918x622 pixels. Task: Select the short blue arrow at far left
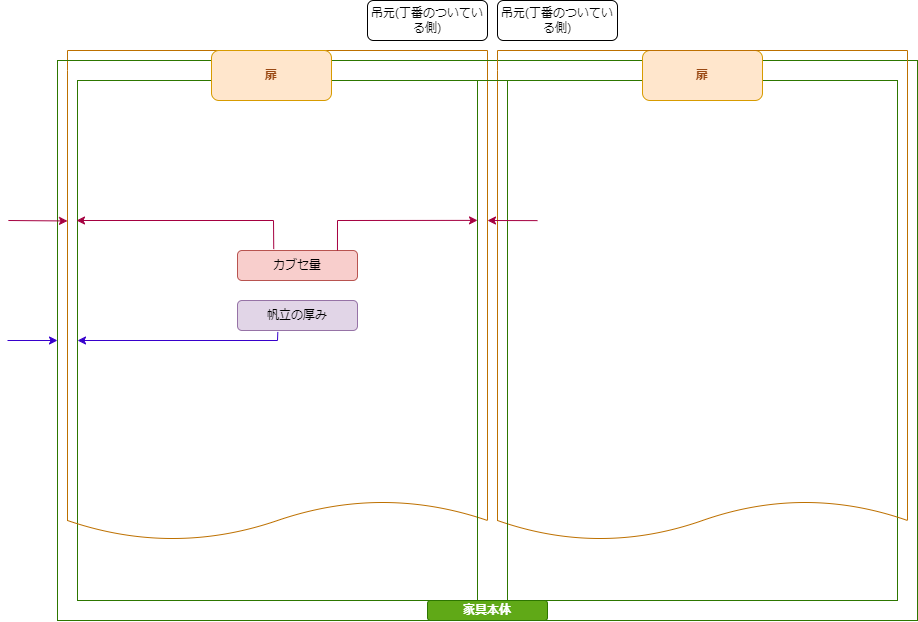point(30,341)
